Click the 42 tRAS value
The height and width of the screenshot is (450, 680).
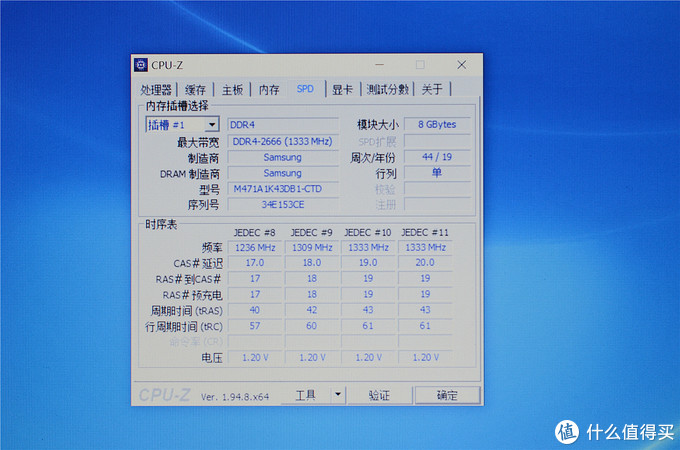(312, 310)
